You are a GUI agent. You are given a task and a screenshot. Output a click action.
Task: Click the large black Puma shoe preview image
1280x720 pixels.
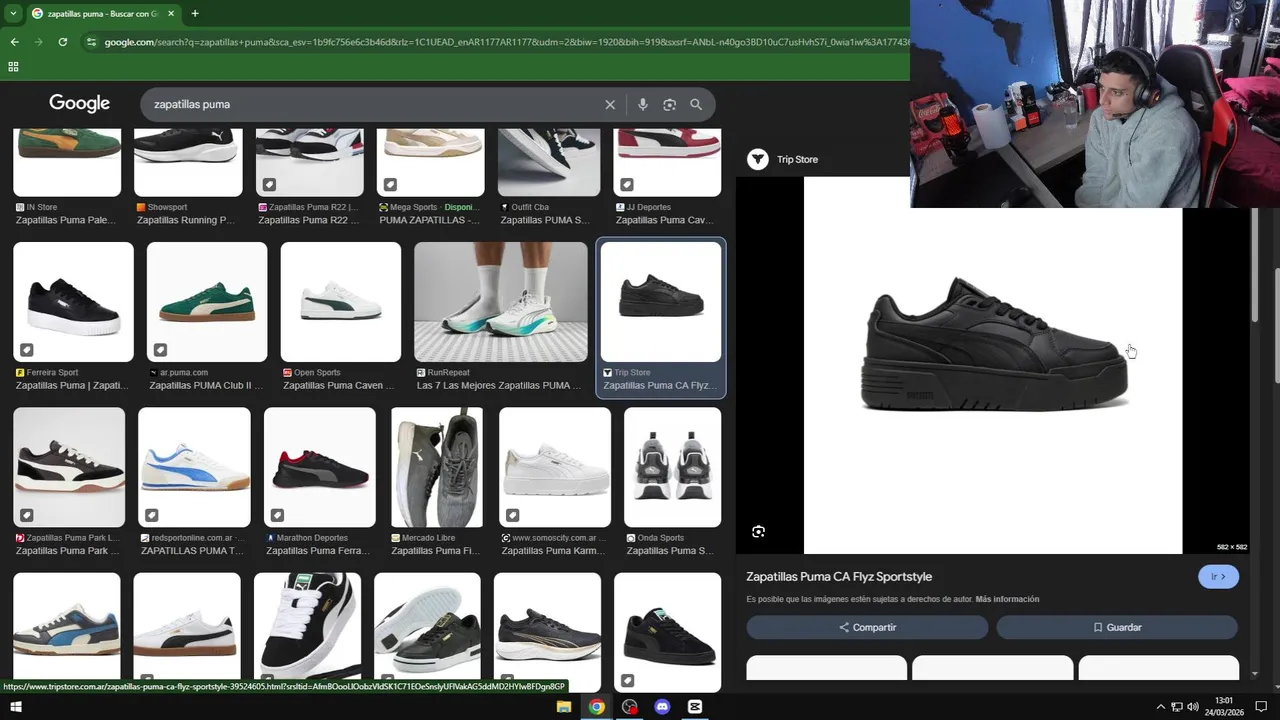tap(993, 366)
